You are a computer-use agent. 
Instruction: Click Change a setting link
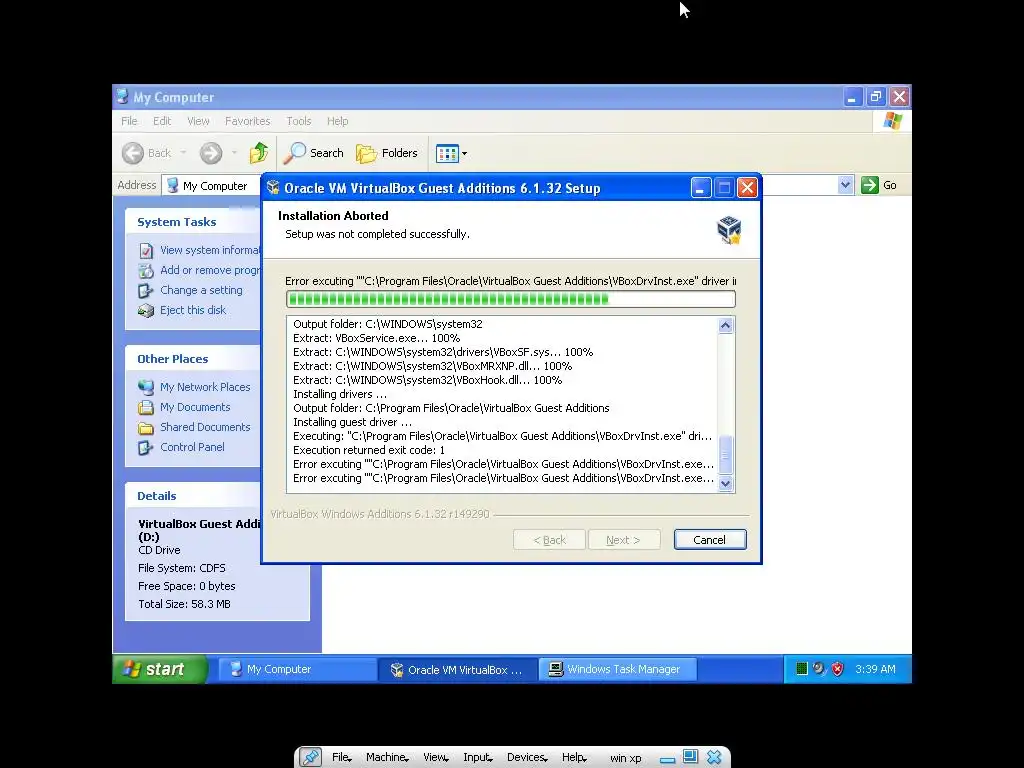pyautogui.click(x=190, y=290)
